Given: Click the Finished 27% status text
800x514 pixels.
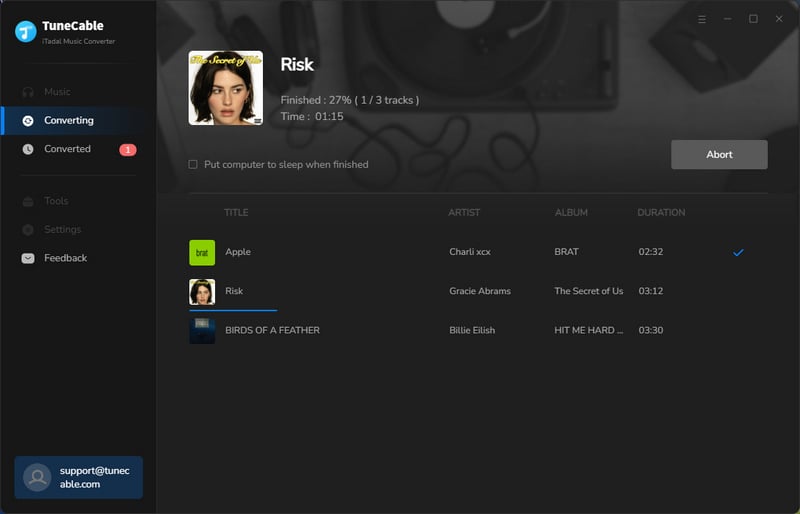Looking at the screenshot, I should pos(350,100).
